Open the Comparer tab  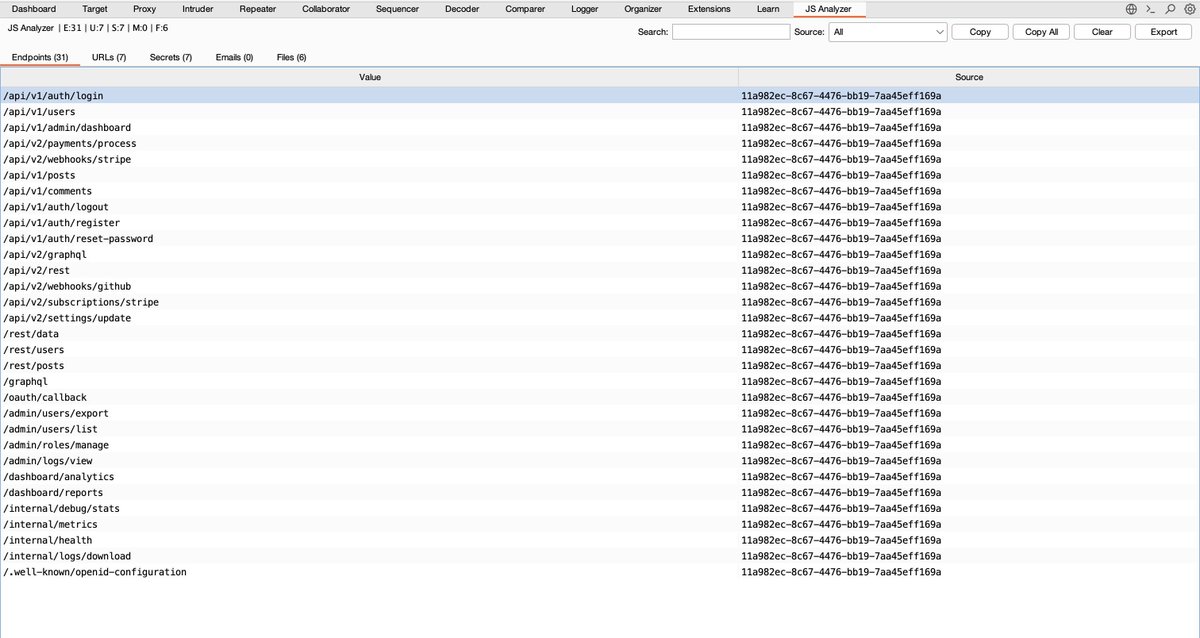pyautogui.click(x=526, y=9)
